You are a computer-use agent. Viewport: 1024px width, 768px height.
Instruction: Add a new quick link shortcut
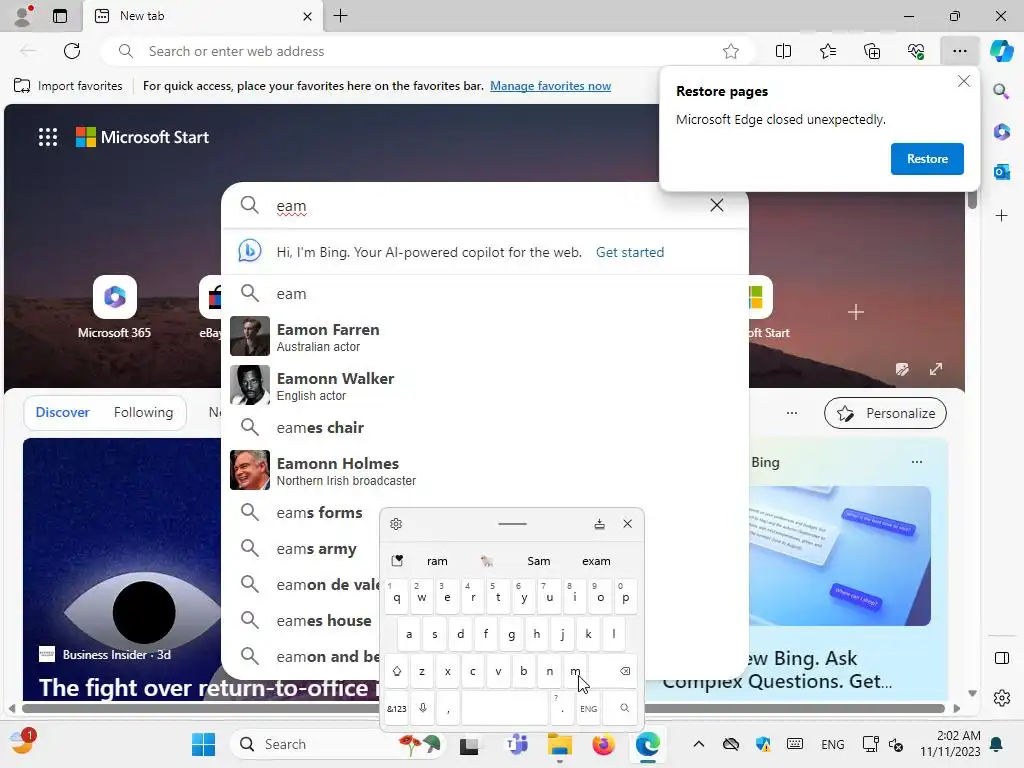pos(856,312)
